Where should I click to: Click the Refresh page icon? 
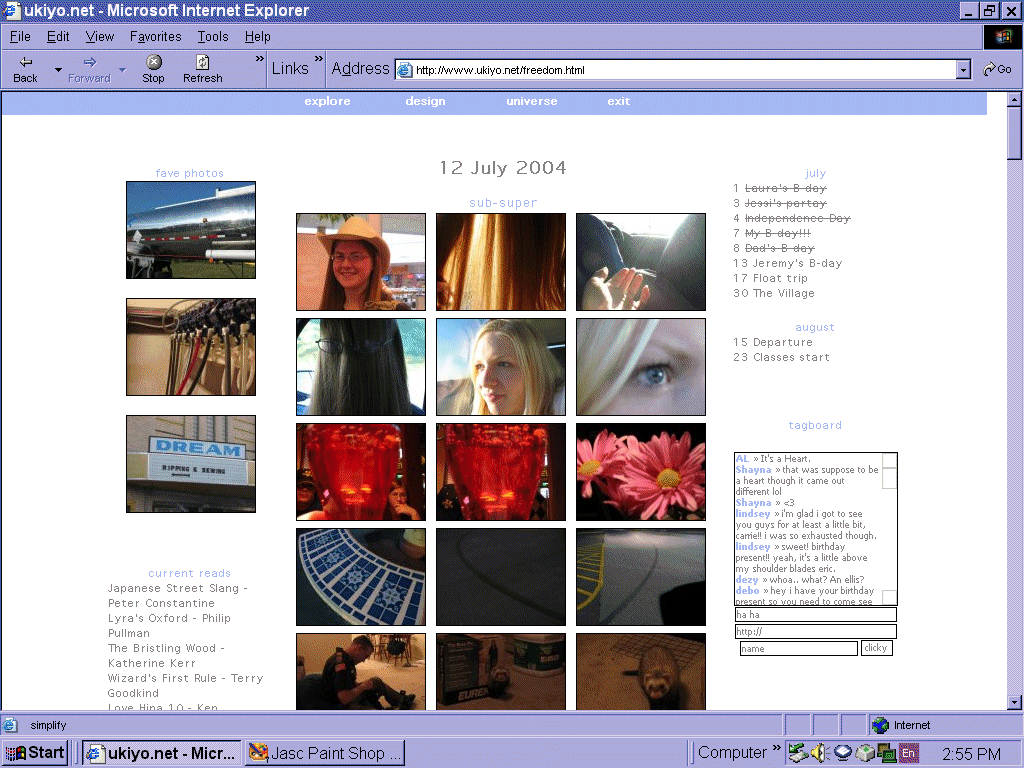click(202, 62)
